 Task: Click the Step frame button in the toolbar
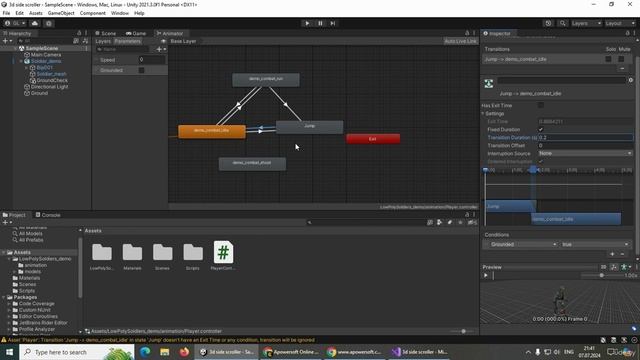click(333, 23)
